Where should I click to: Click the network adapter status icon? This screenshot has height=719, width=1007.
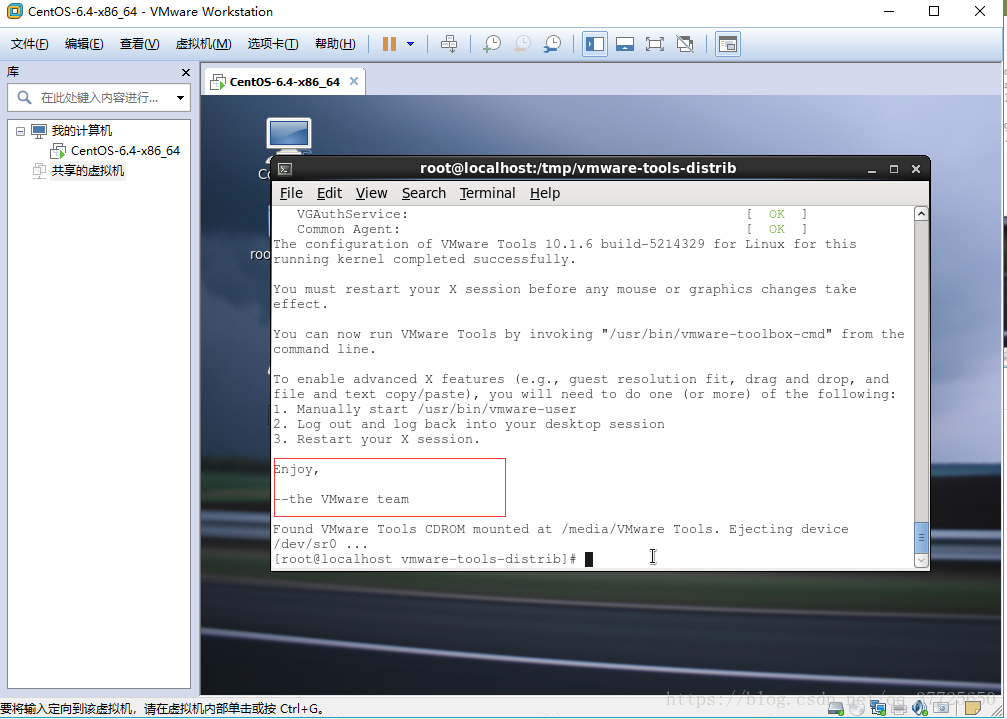(878, 708)
